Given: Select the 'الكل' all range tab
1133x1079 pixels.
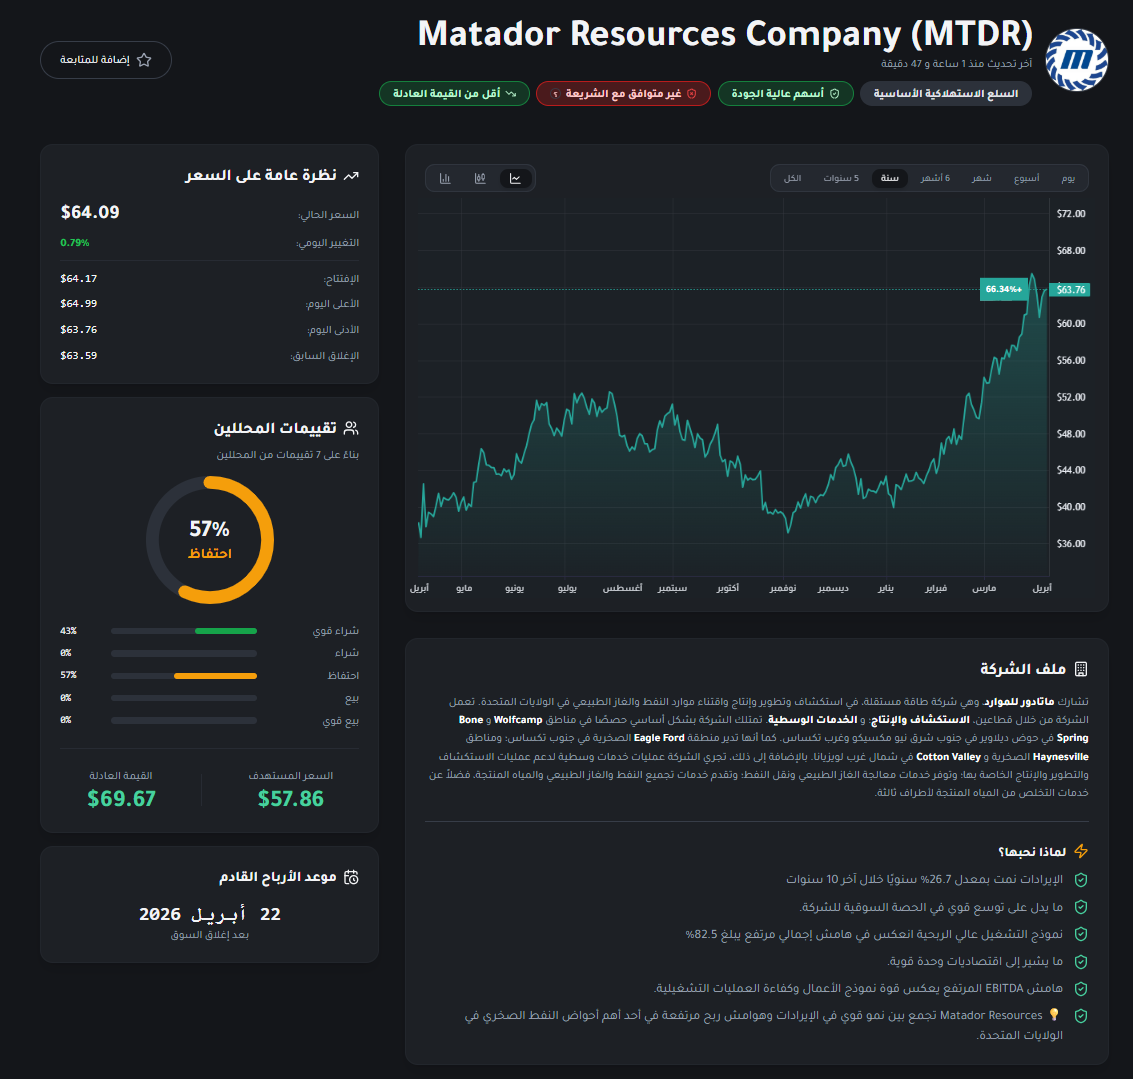Looking at the screenshot, I should (793, 179).
